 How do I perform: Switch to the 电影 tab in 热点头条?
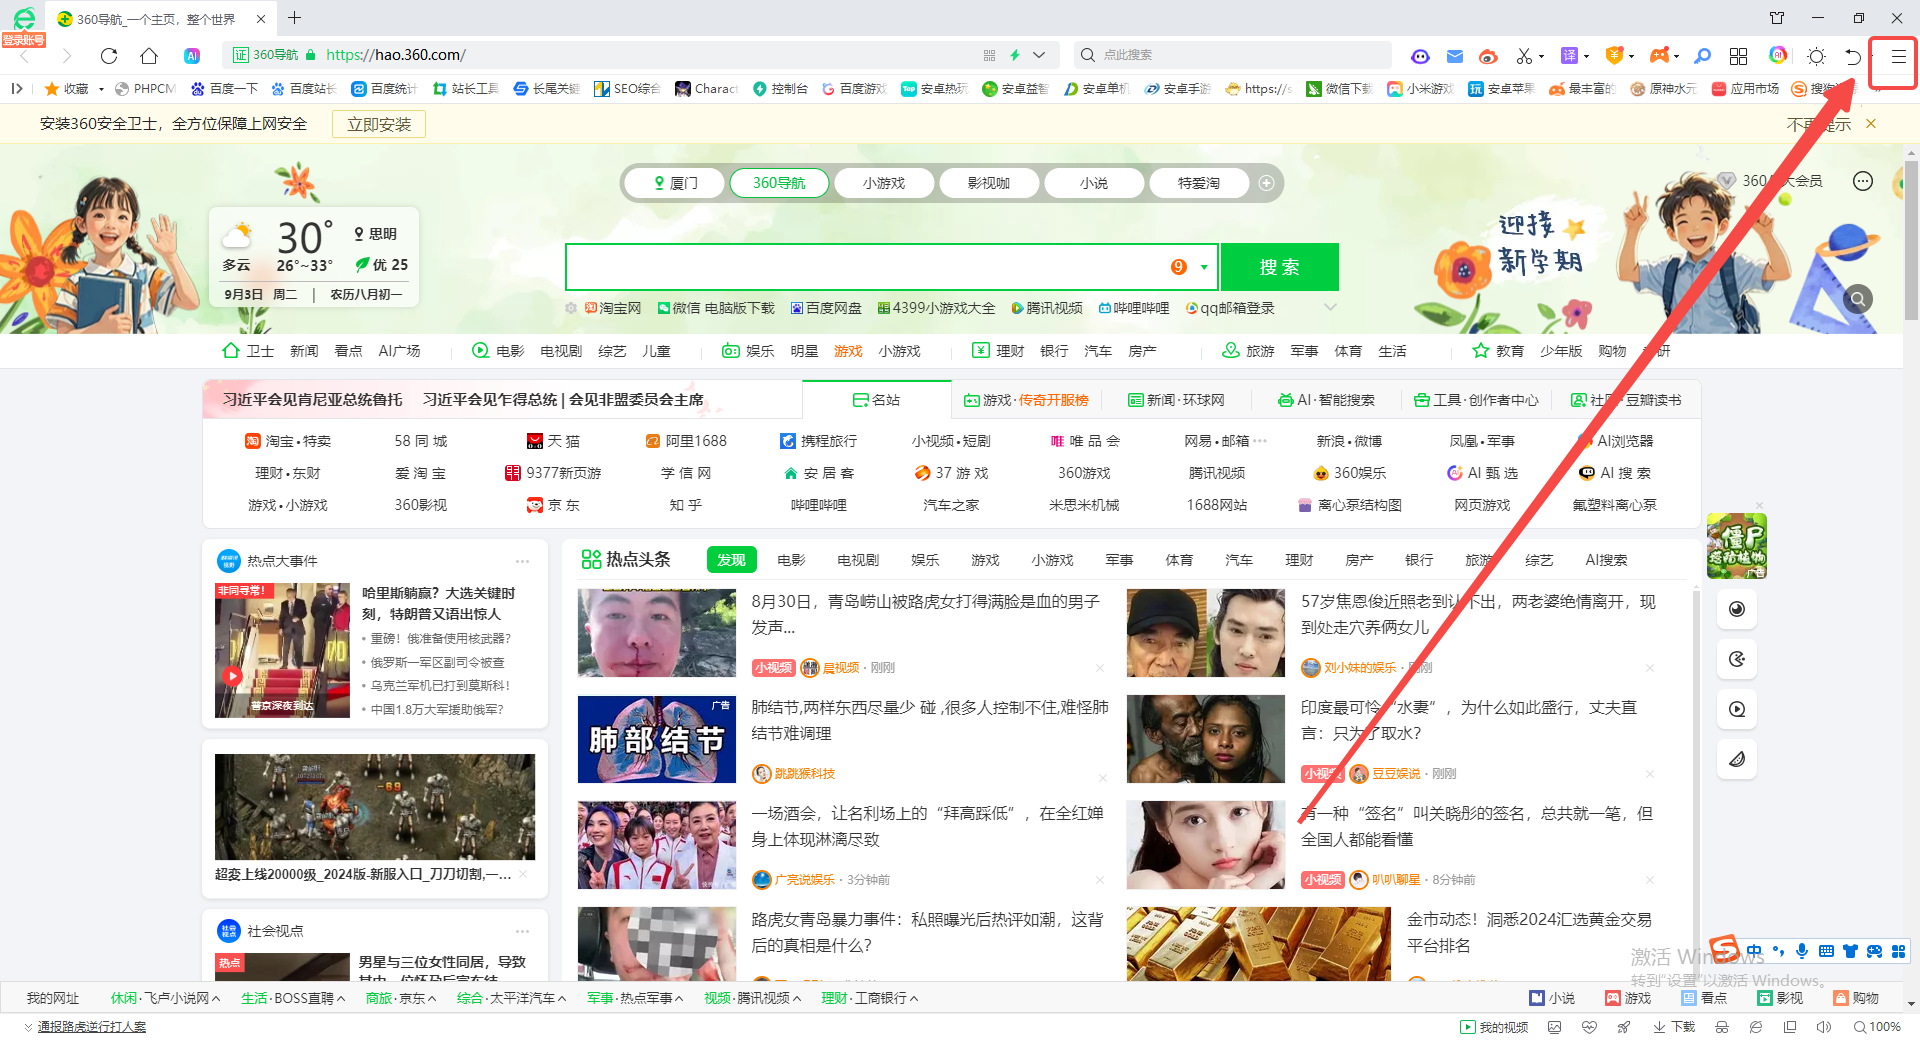click(791, 560)
